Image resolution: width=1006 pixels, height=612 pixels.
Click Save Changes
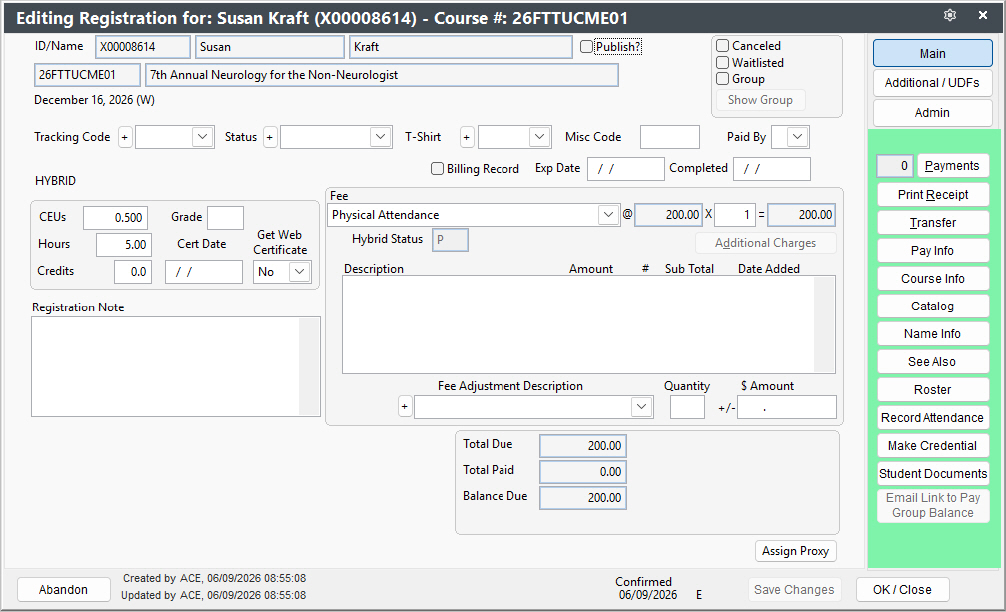794,590
